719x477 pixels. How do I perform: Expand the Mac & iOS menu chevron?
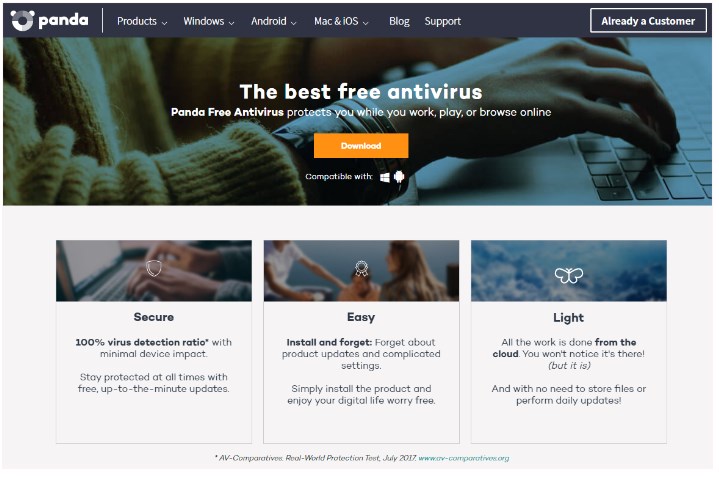point(365,22)
